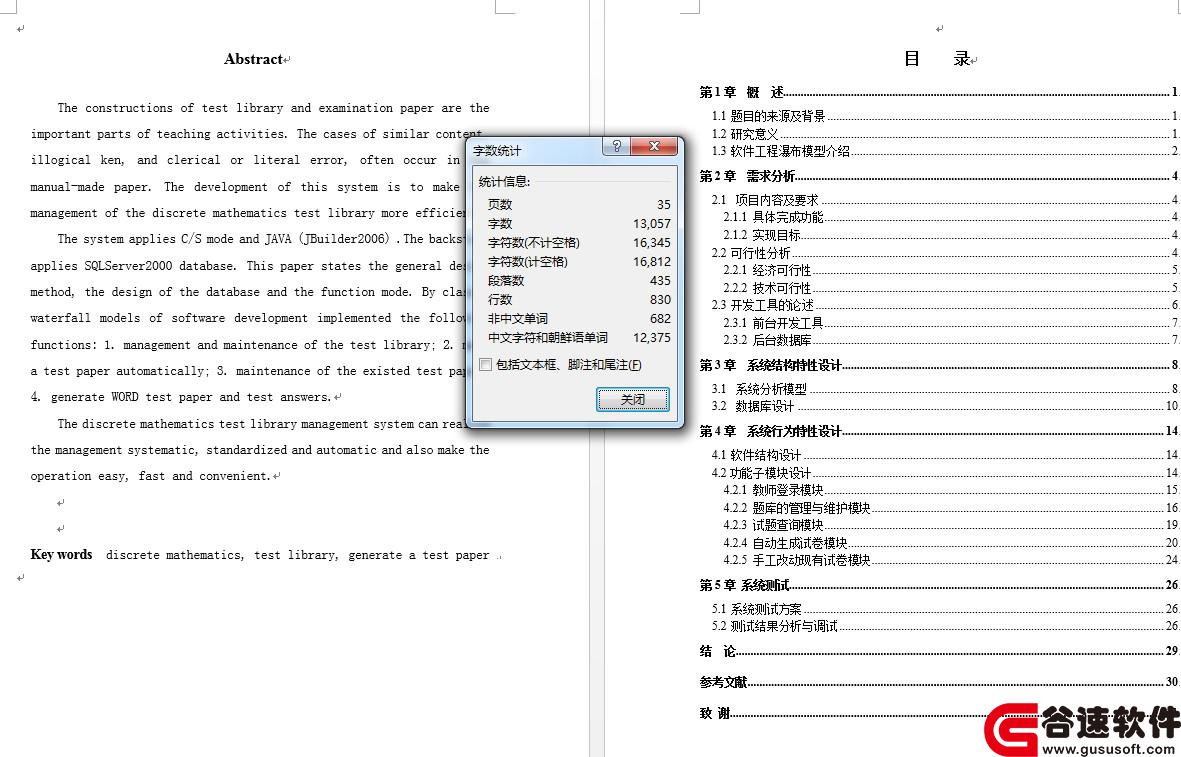Select TOC entry 2.1.1 具体完成功能
The width and height of the screenshot is (1181, 757).
(951, 217)
